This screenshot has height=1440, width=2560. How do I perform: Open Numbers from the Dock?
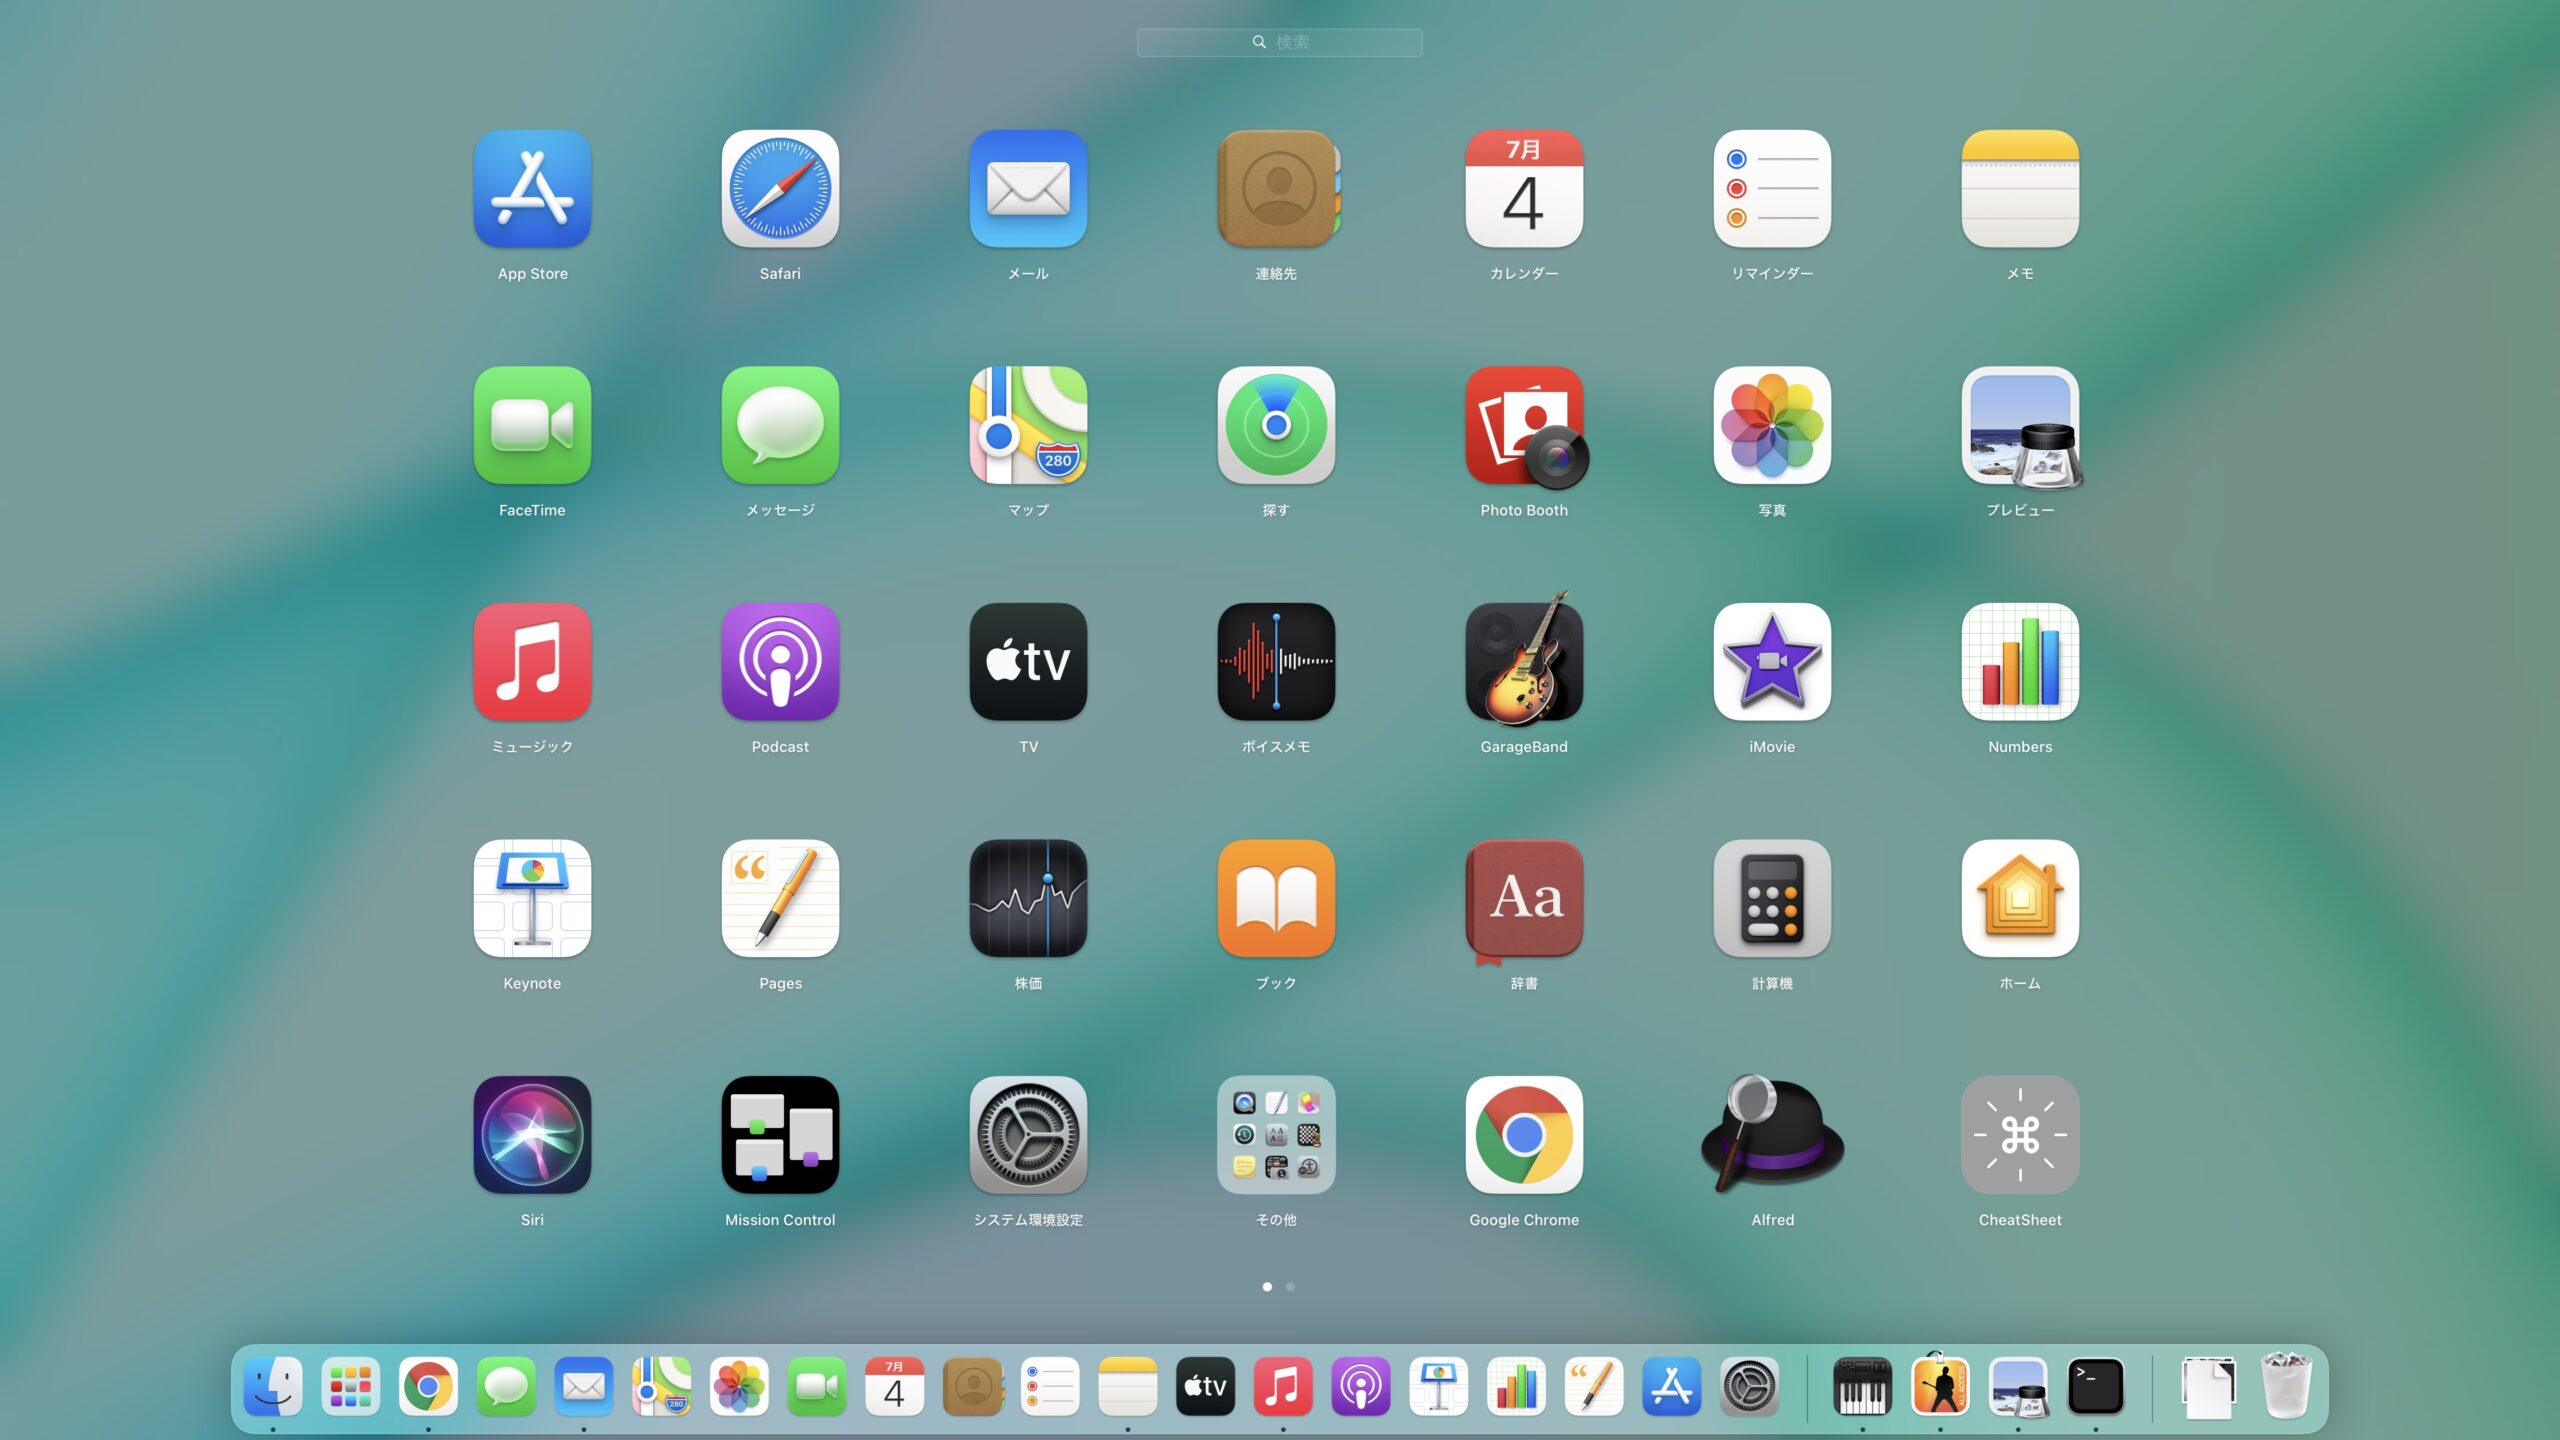tap(1516, 1387)
